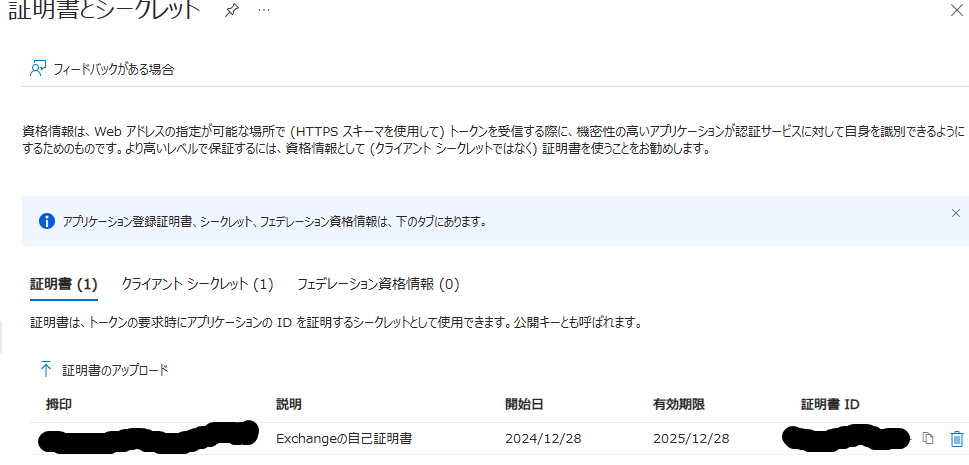
Task: Copy the certificate ID to clipboard
Action: click(928, 438)
